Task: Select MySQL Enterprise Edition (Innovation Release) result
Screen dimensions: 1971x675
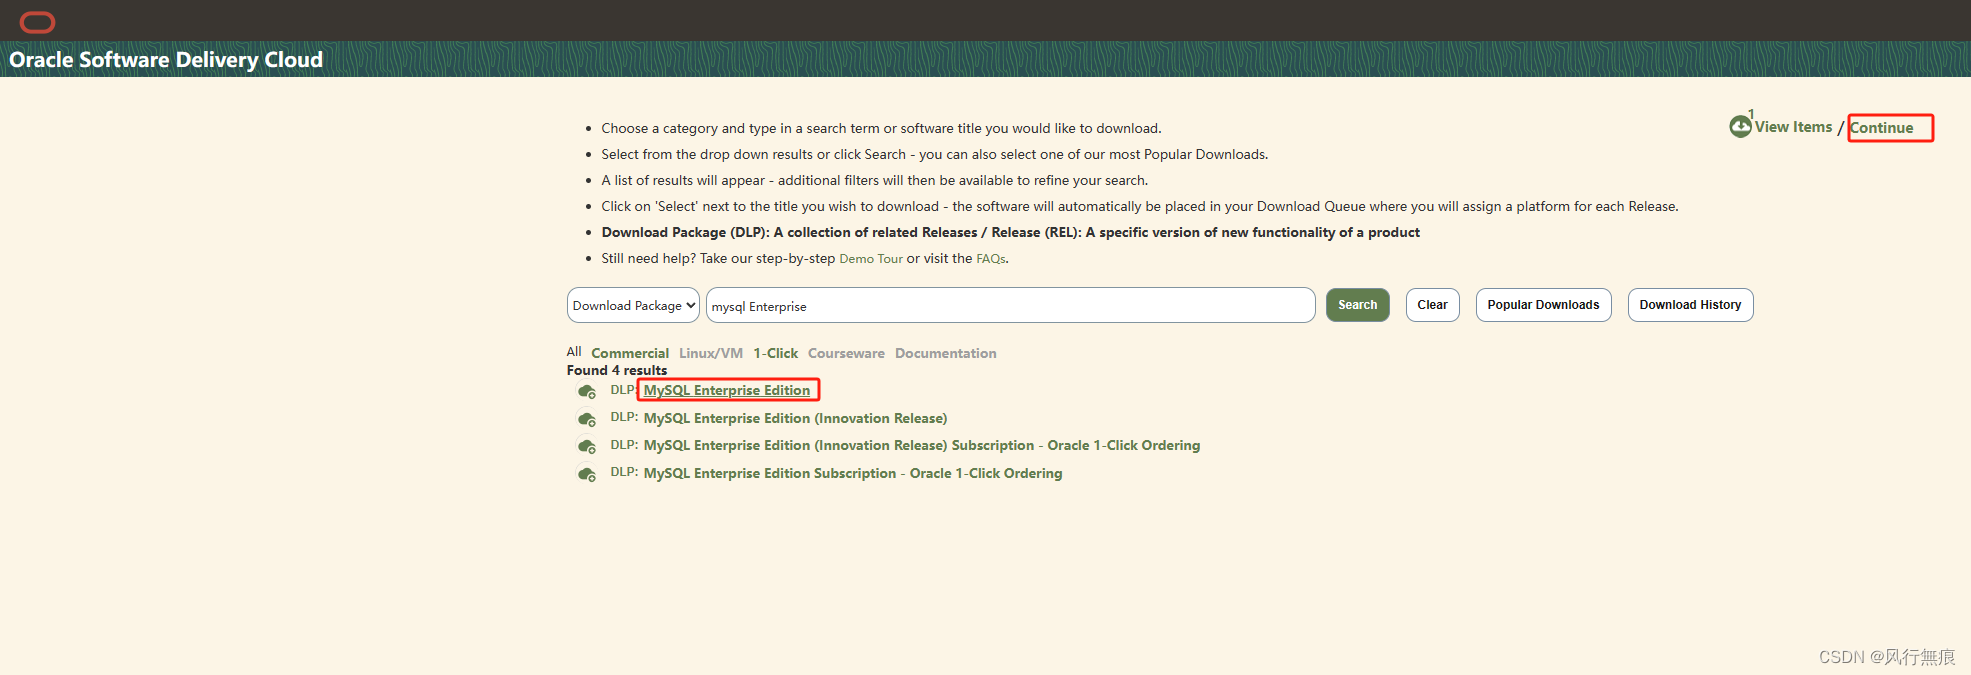Action: 795,418
